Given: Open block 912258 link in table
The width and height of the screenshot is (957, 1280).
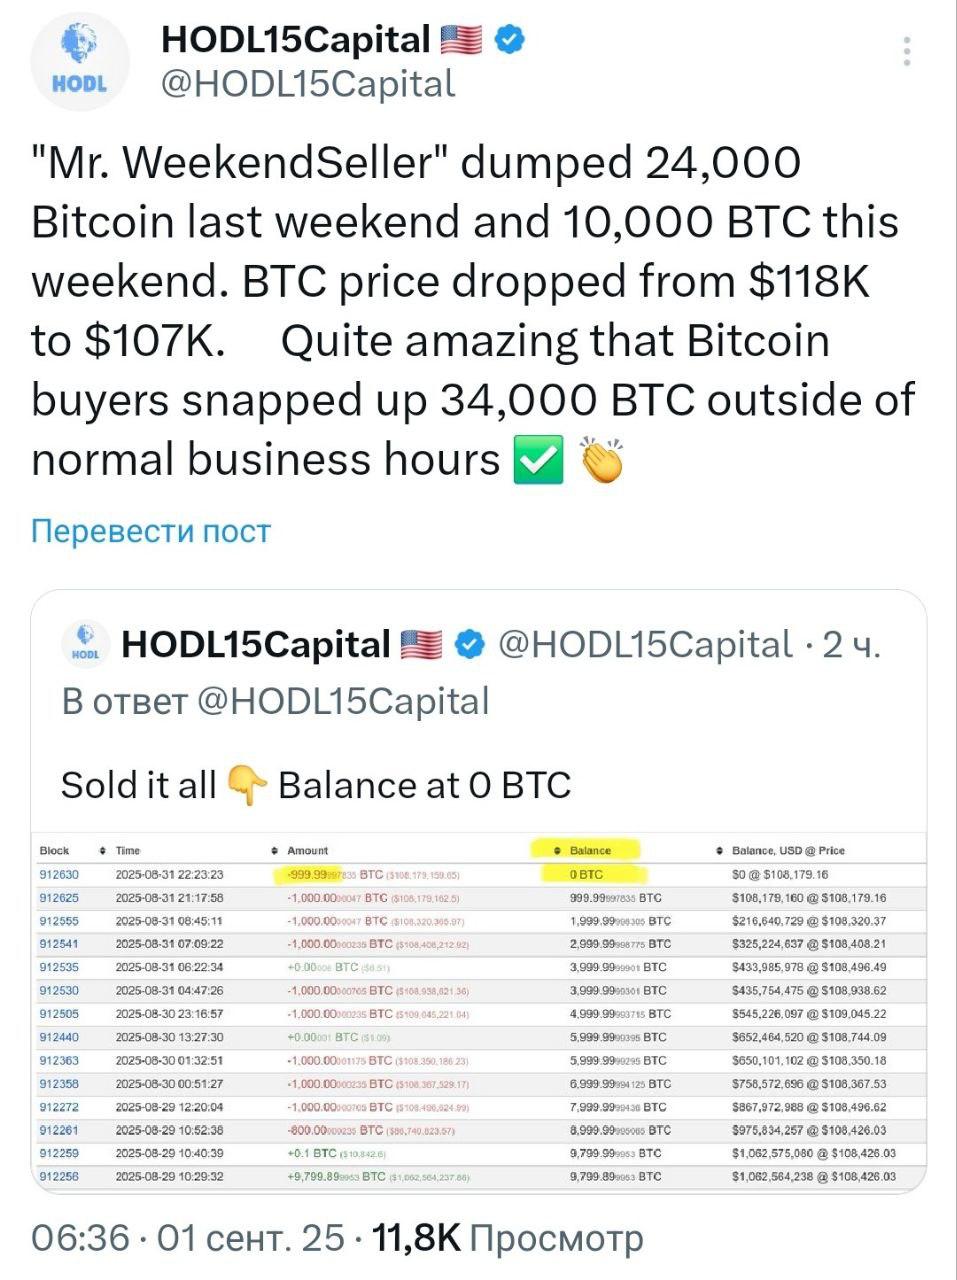Looking at the screenshot, I should pyautogui.click(x=59, y=1176).
